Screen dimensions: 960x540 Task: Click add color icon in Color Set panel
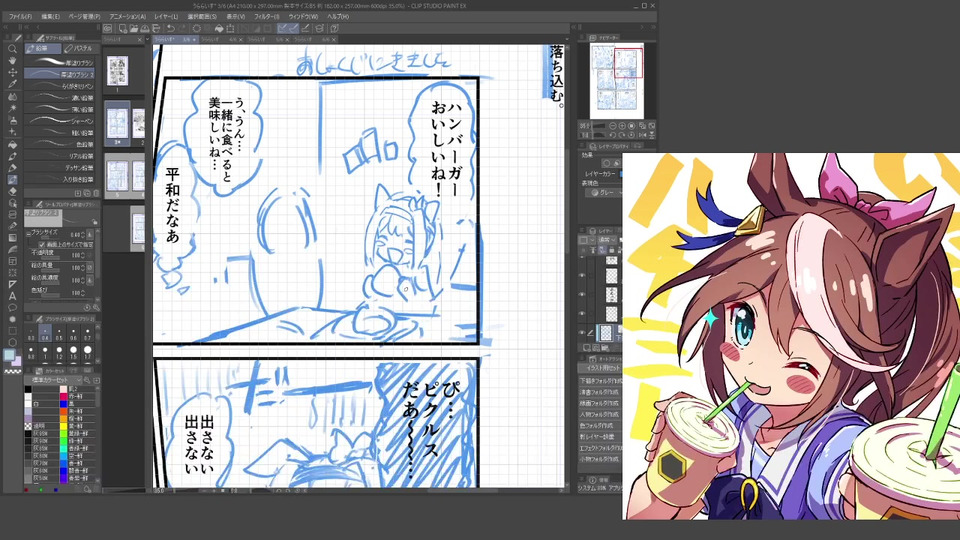96,380
